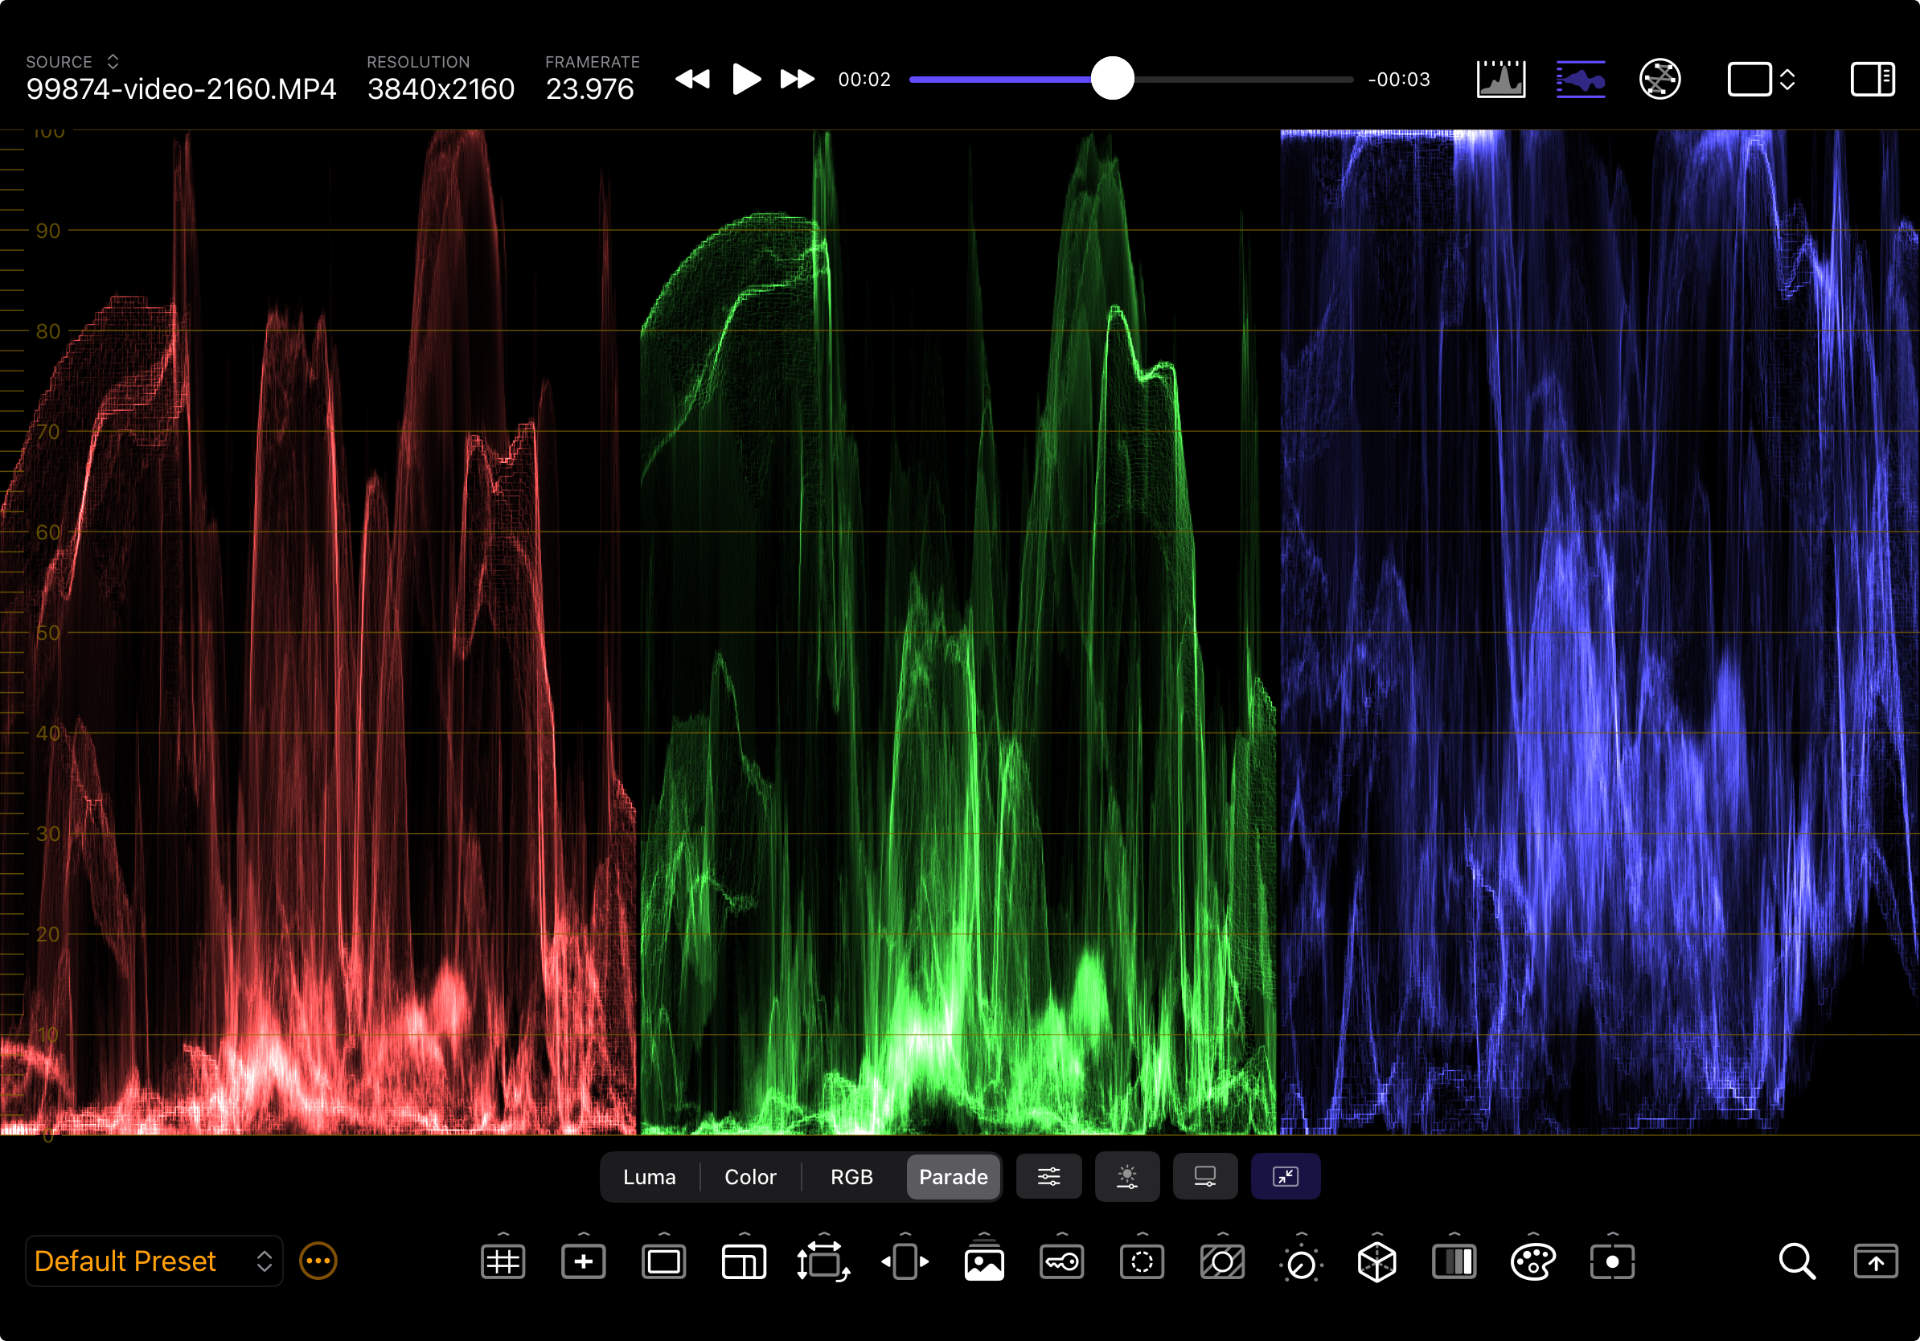Click the 3D cube LUT icon
The image size is (1920, 1341).
pyautogui.click(x=1376, y=1262)
